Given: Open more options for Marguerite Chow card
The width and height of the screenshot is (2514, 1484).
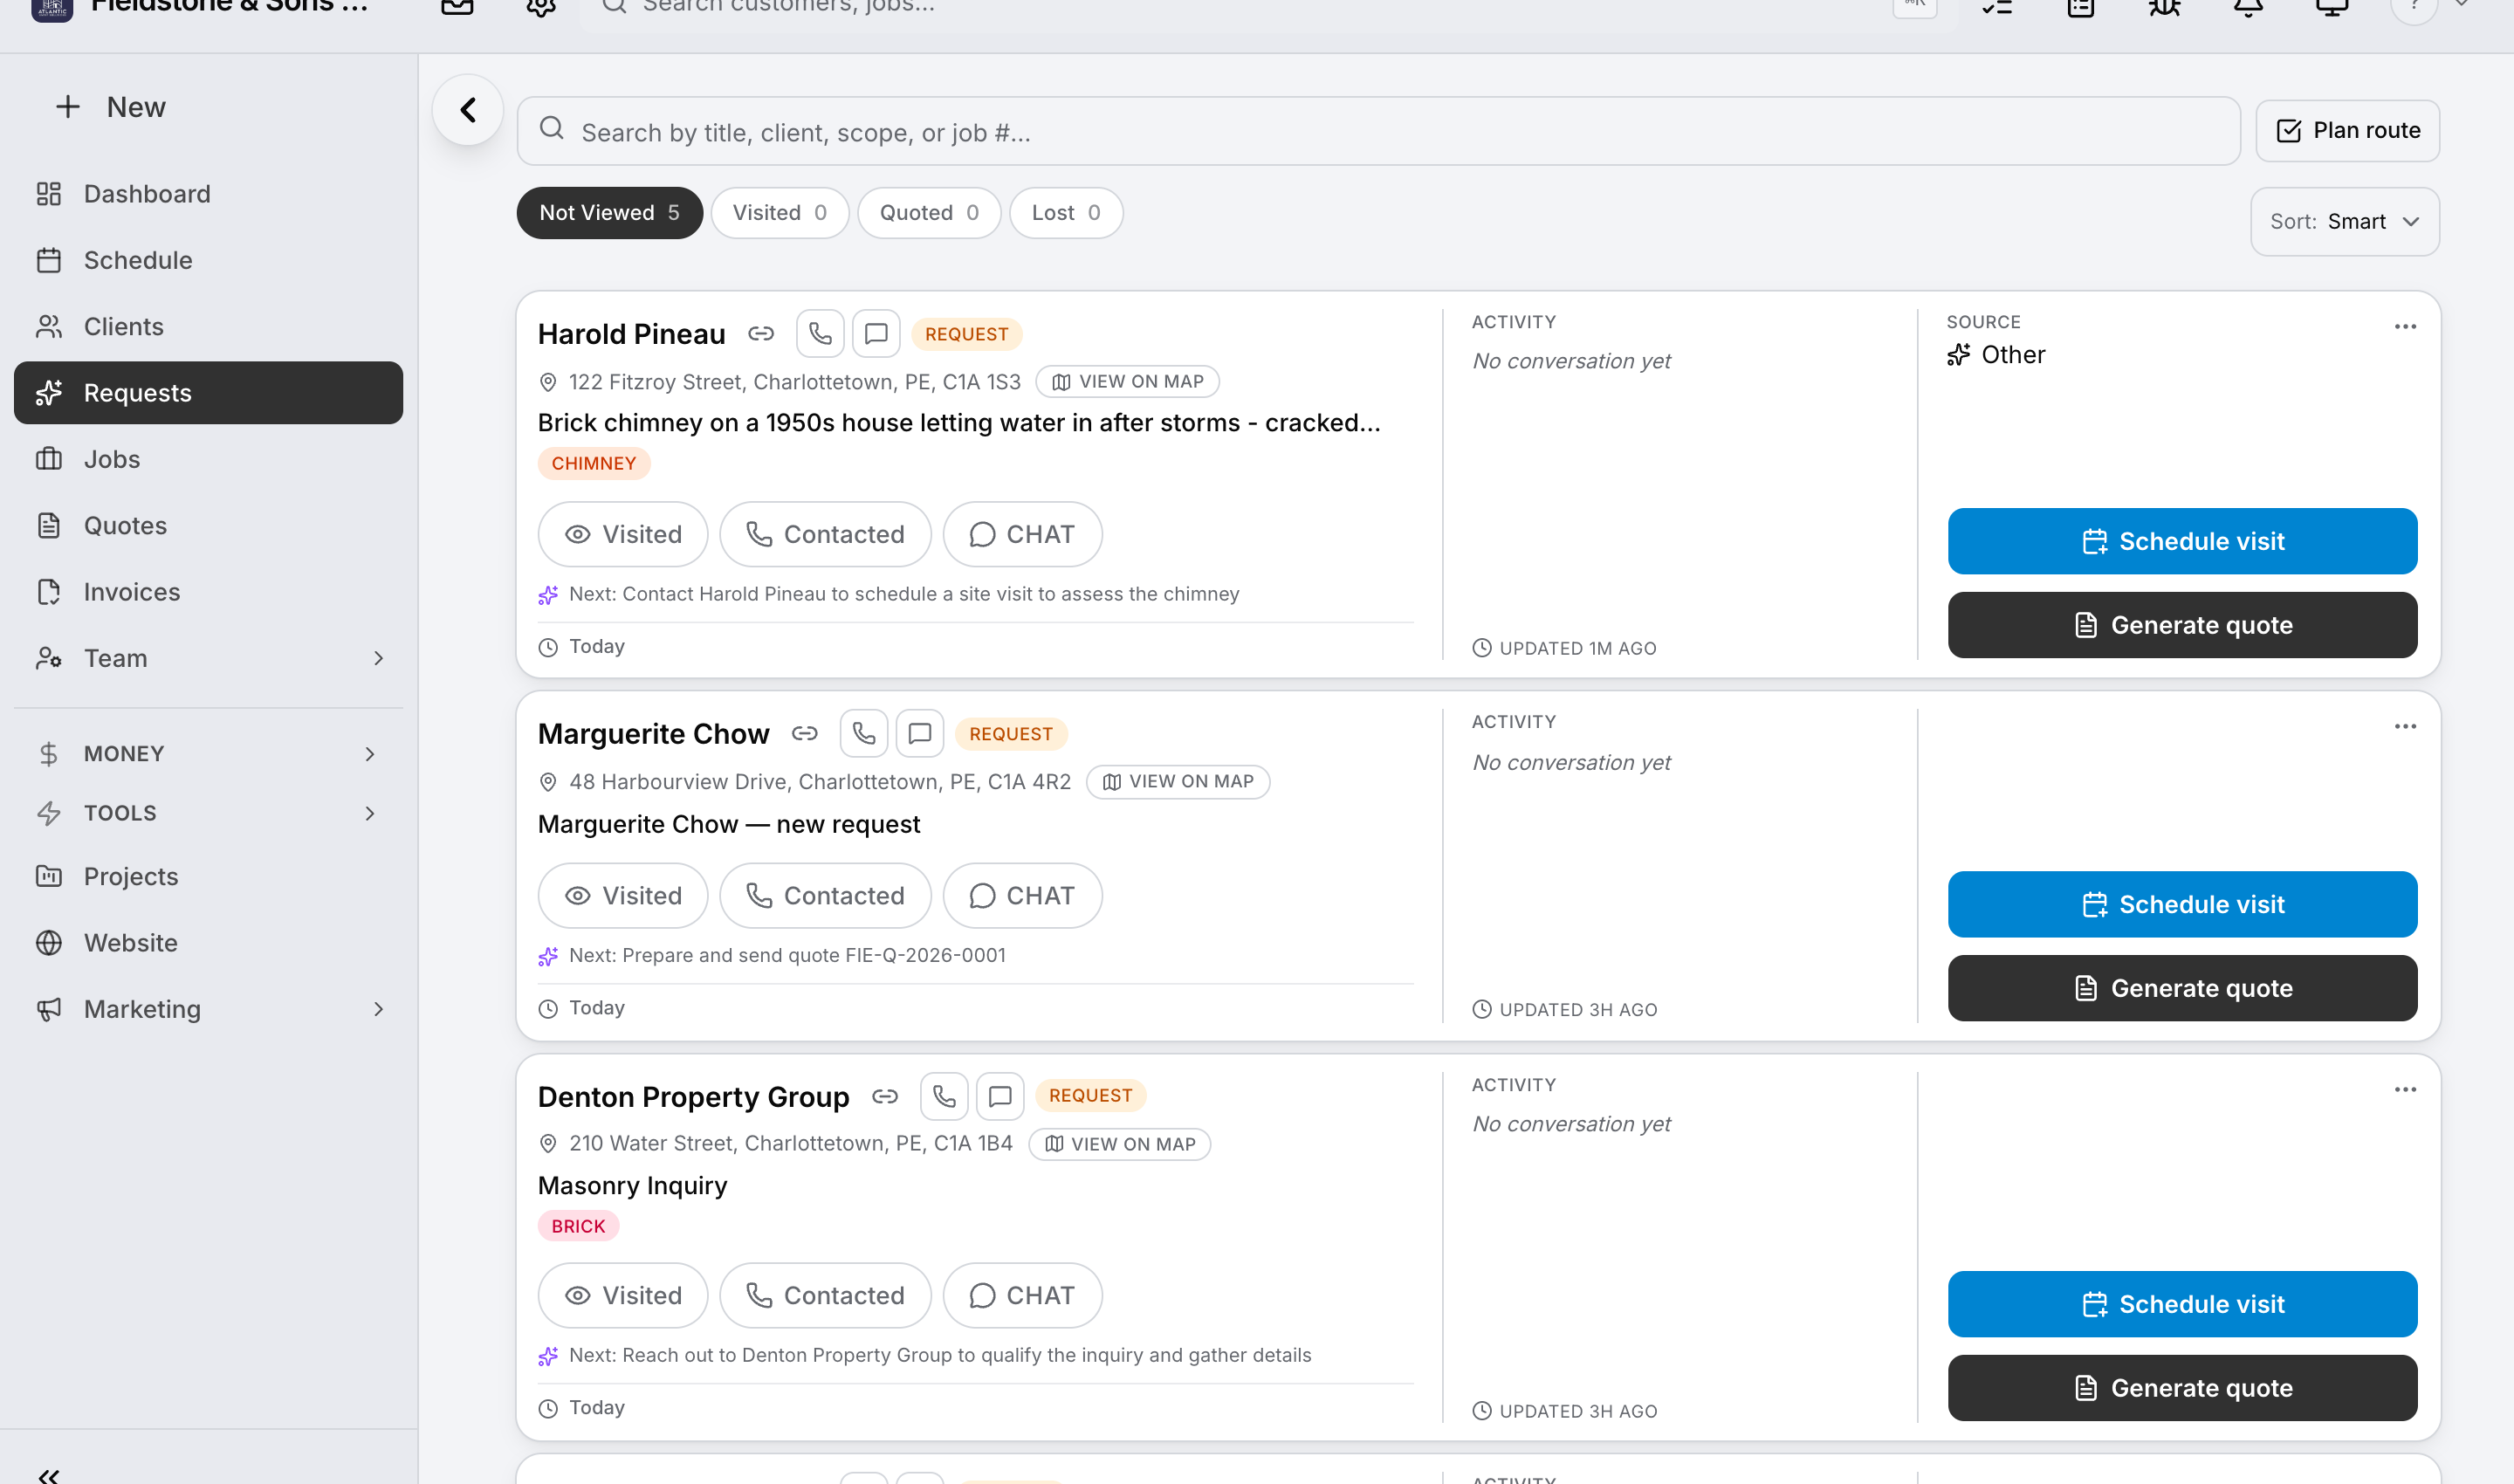Looking at the screenshot, I should [x=2405, y=727].
